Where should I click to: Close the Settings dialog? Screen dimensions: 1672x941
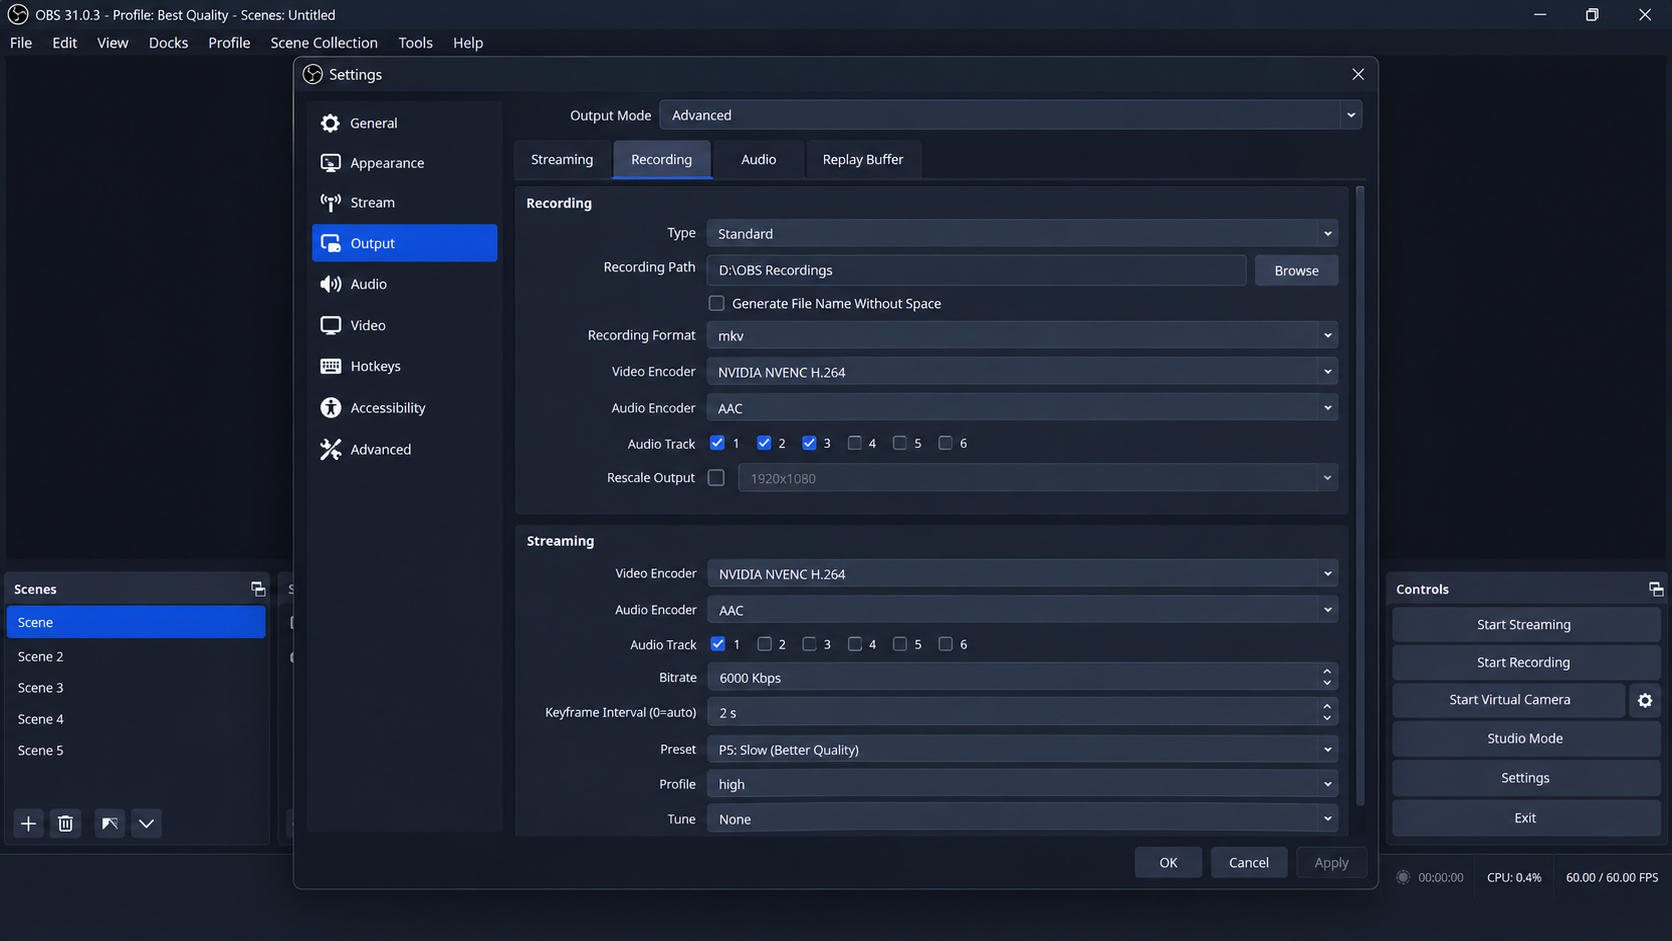[x=1357, y=75]
